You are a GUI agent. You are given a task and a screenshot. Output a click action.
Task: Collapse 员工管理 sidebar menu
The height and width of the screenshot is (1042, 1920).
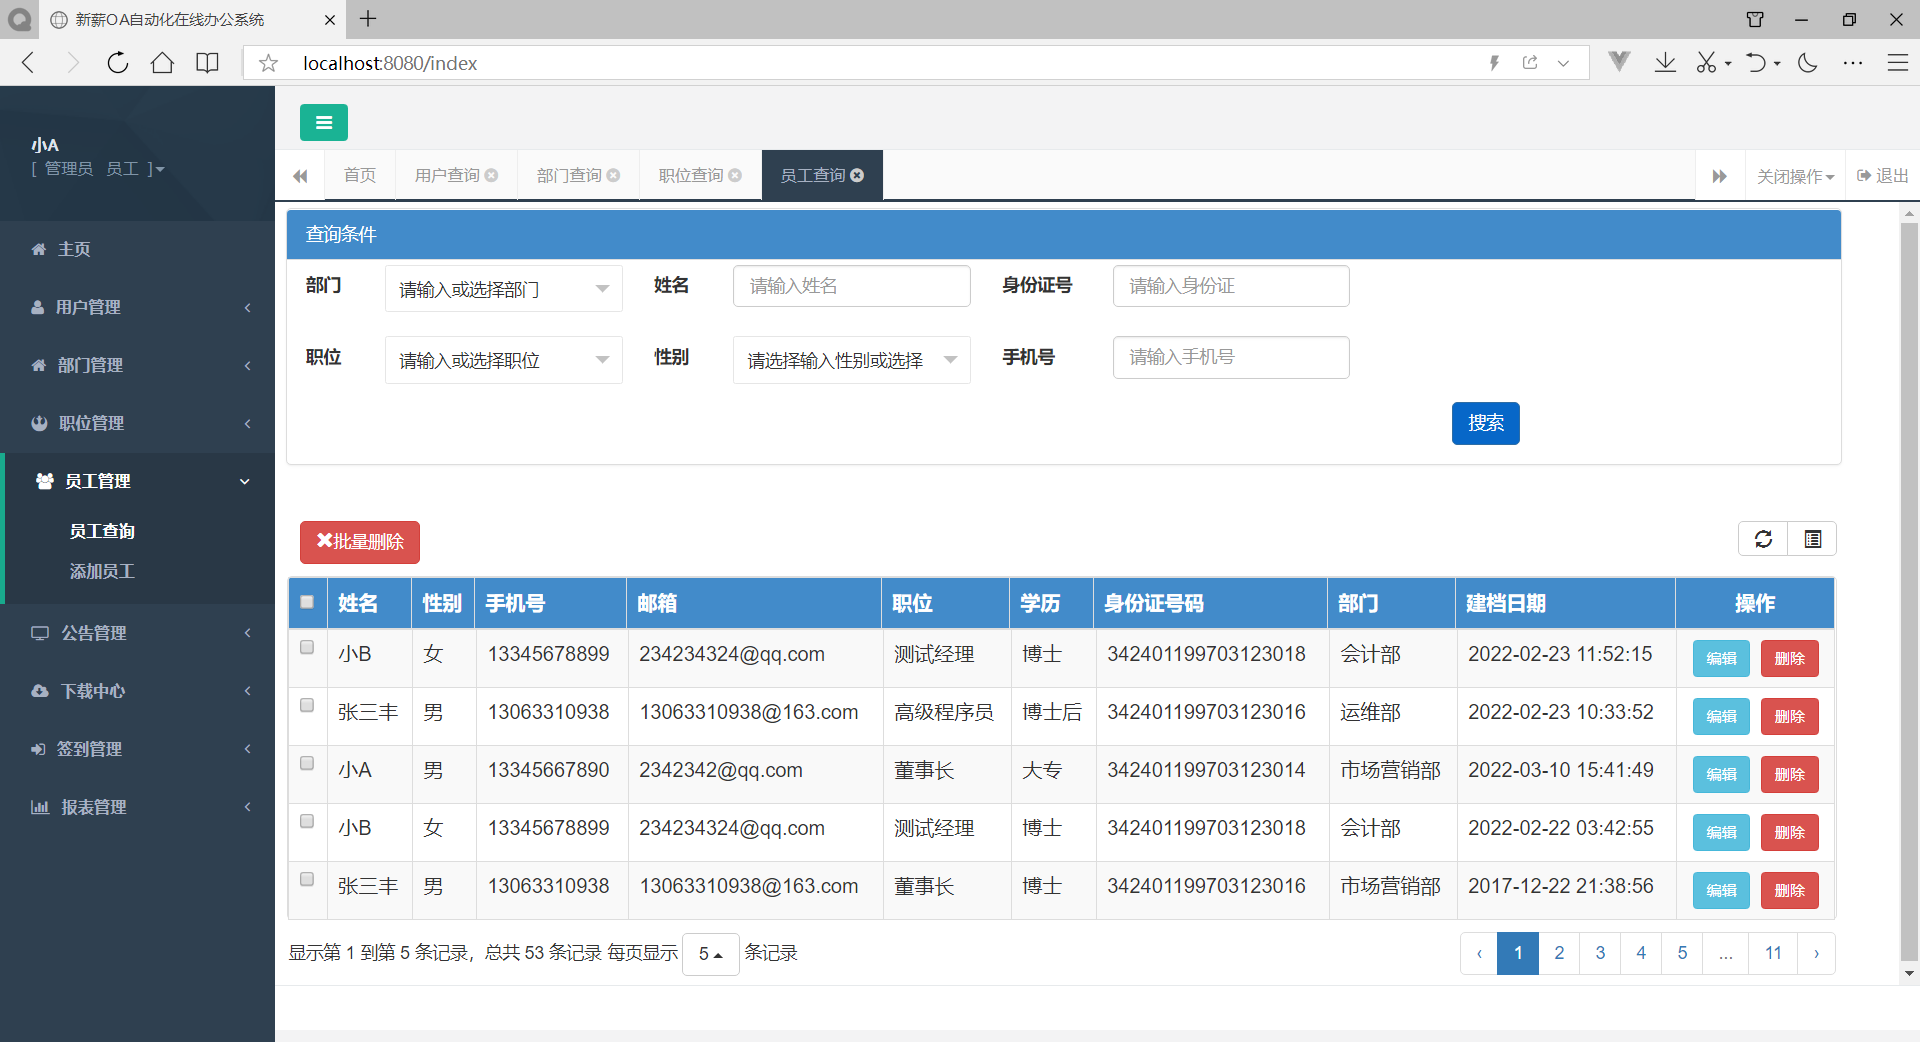point(137,481)
